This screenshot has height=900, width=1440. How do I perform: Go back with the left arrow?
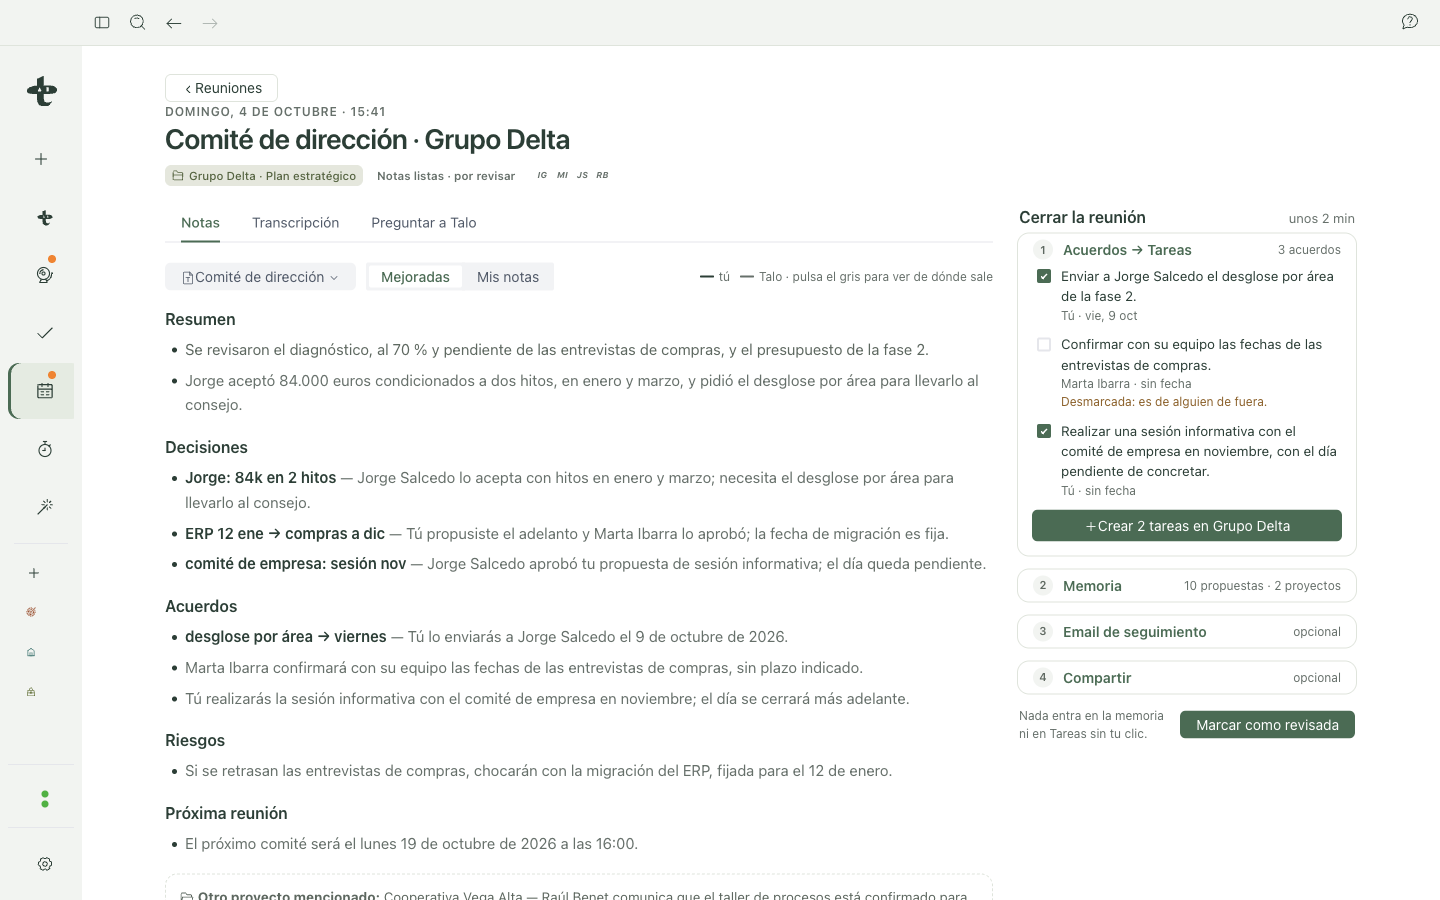point(174,22)
